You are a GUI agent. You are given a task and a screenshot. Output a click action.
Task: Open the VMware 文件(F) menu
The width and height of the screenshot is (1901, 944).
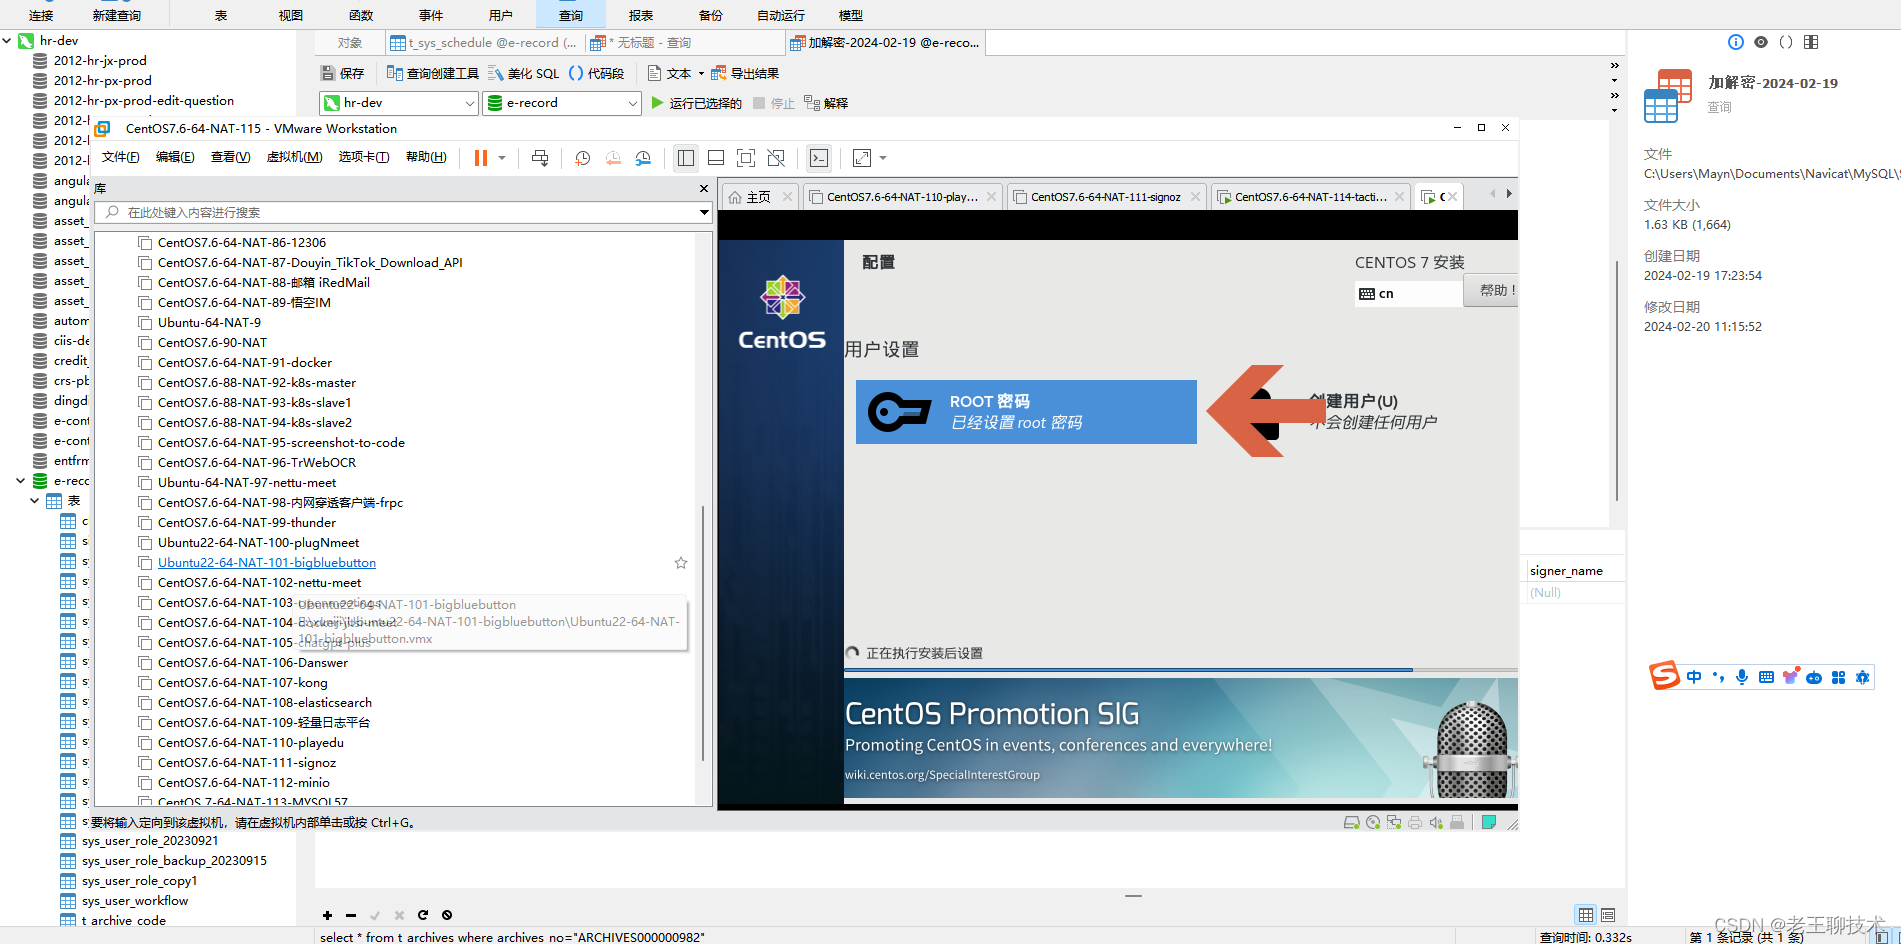[121, 157]
